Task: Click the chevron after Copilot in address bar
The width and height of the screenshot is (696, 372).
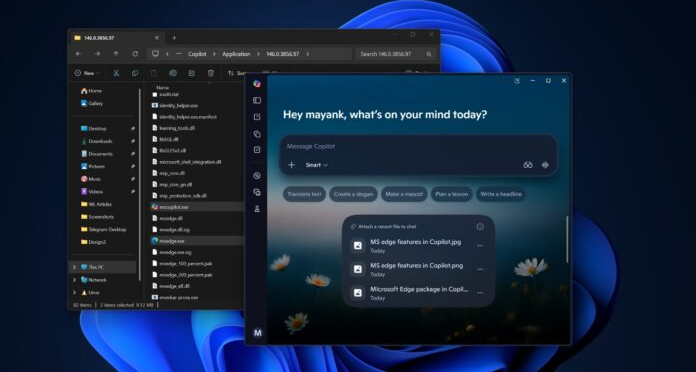Action: click(x=214, y=54)
